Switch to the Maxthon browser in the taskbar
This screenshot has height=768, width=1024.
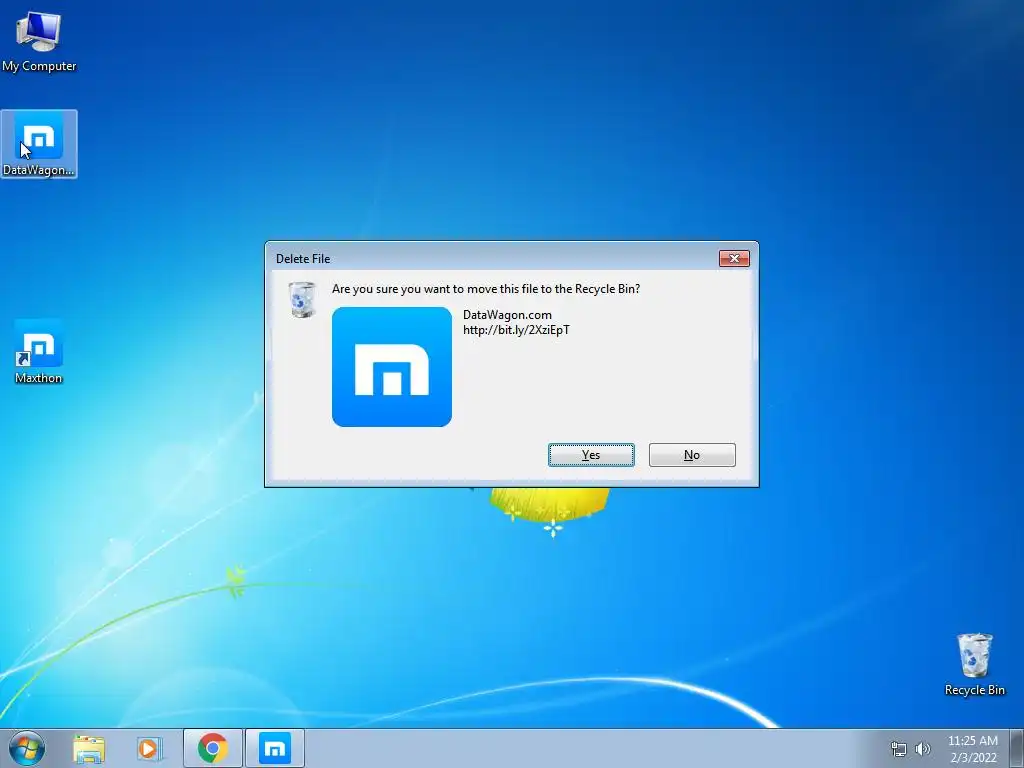point(274,748)
